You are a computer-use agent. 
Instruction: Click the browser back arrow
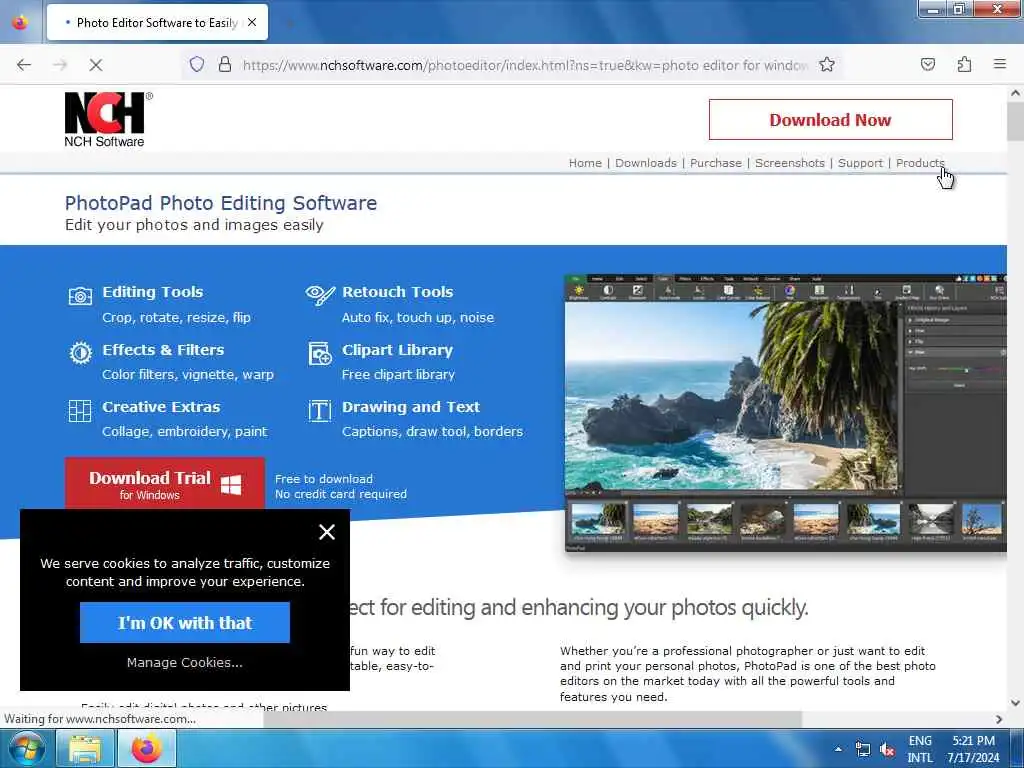click(x=24, y=65)
